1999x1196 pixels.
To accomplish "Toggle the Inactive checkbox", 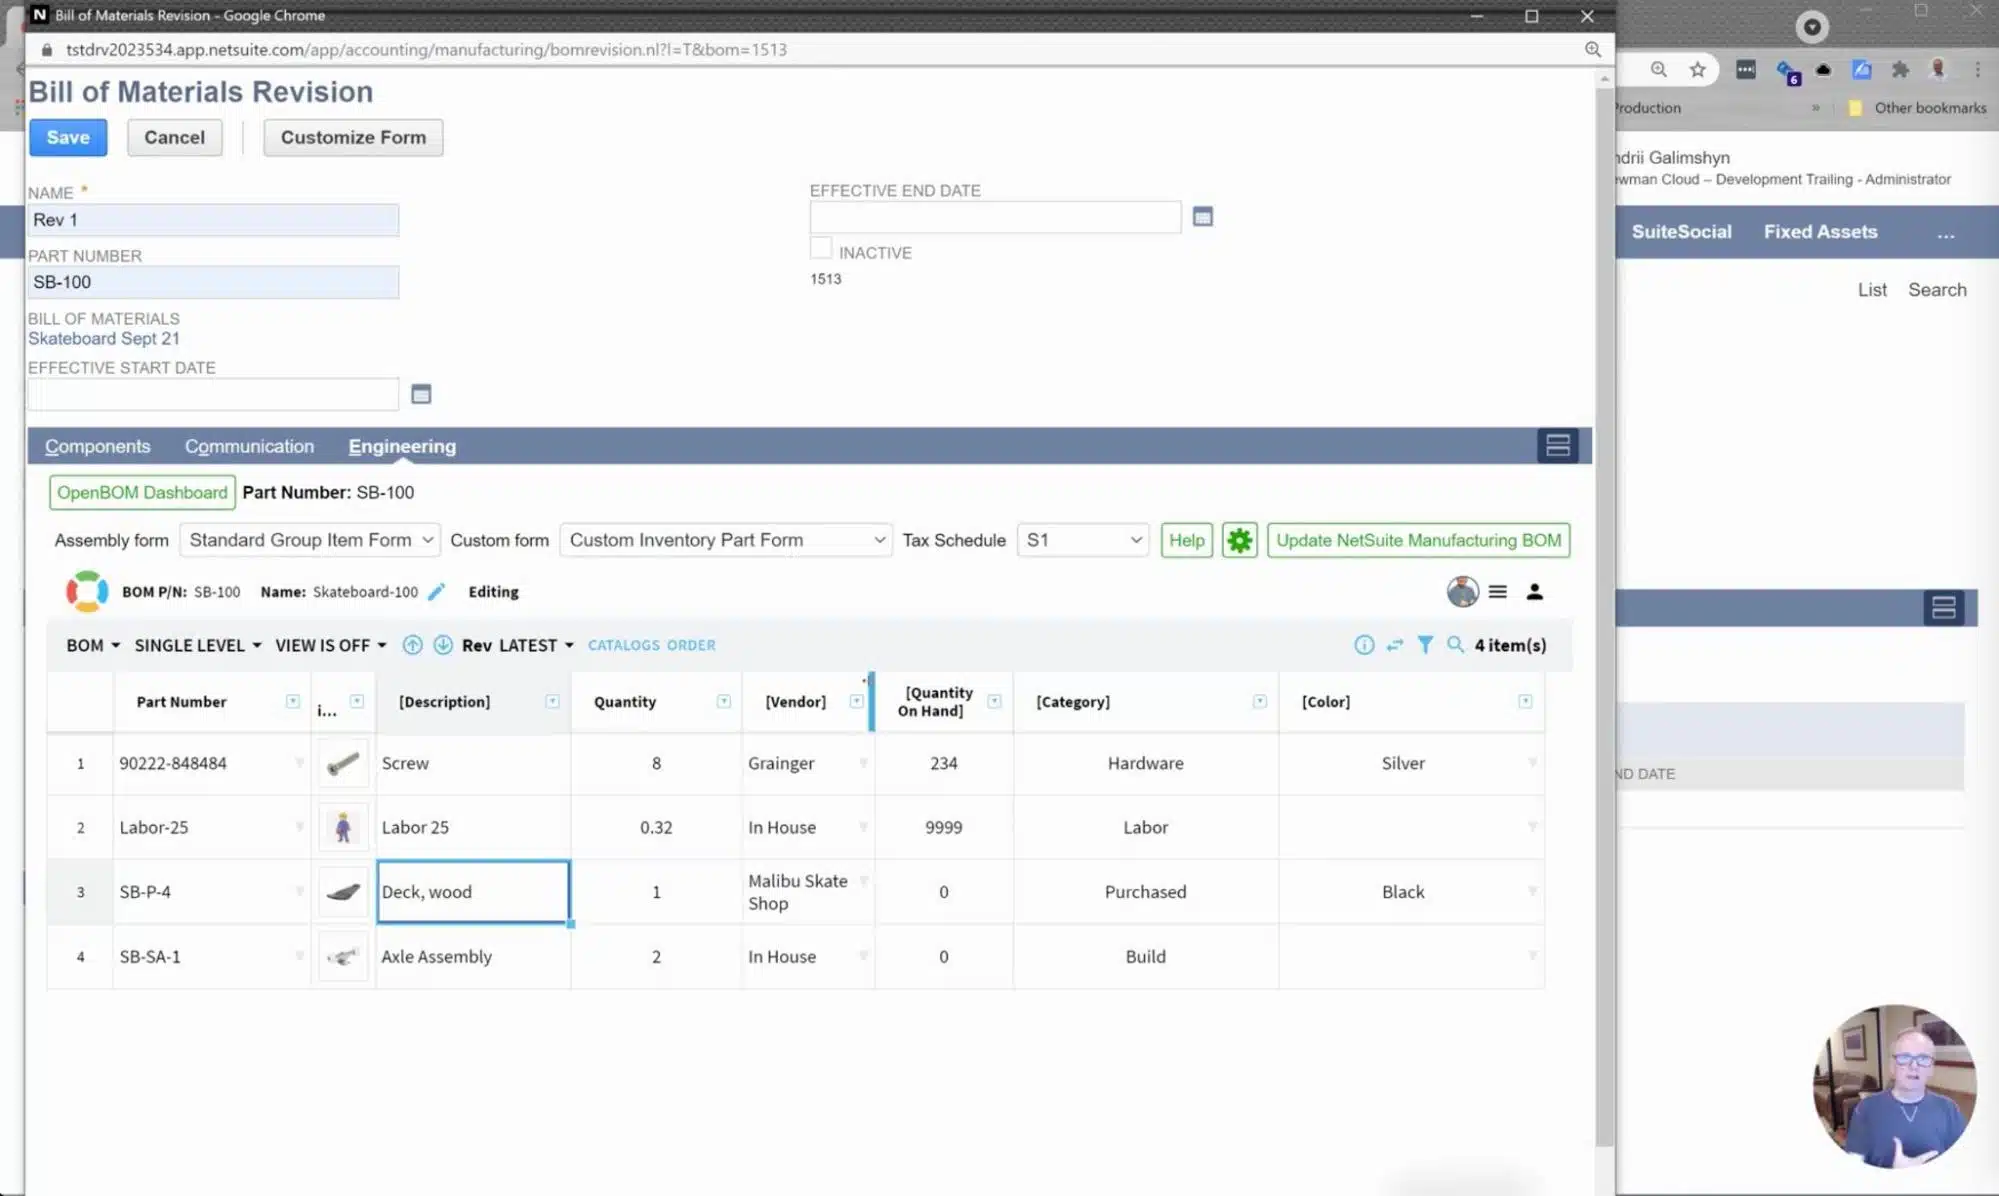I will 821,248.
